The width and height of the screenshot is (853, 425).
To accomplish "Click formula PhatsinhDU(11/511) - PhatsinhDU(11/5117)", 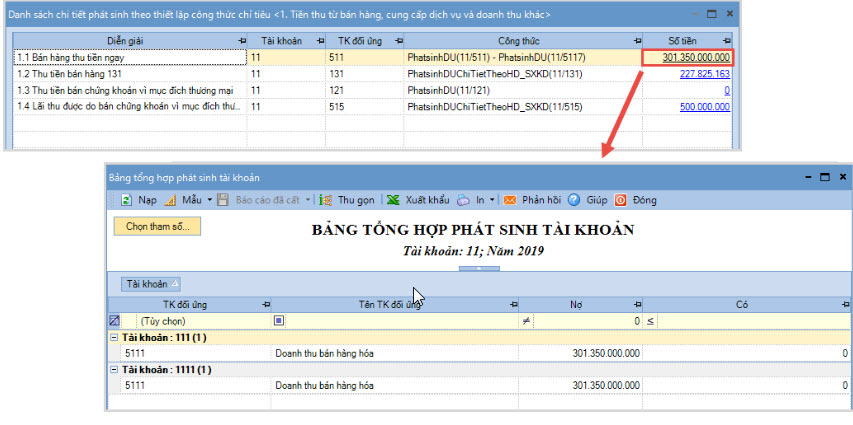I will tap(496, 57).
